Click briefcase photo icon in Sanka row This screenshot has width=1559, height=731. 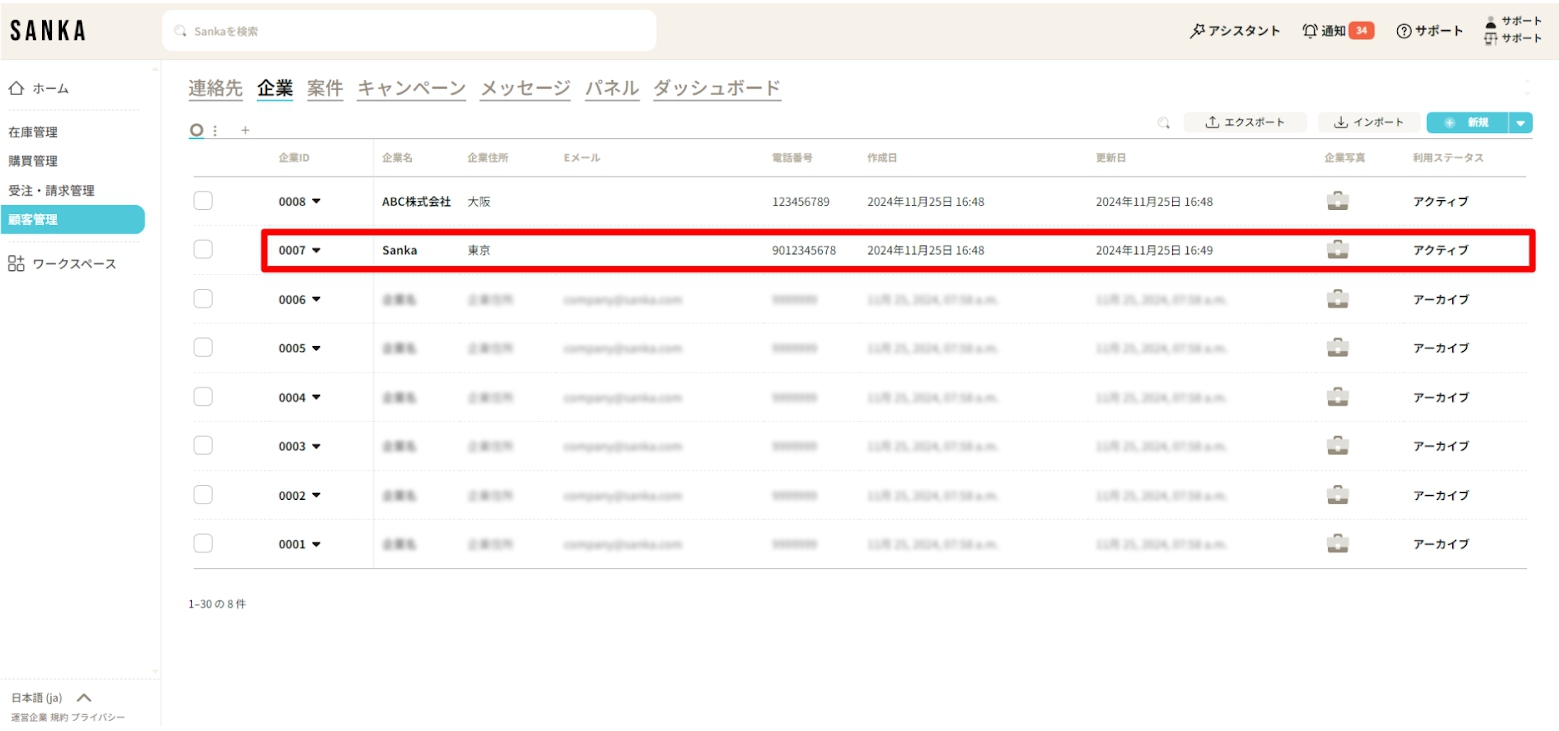pos(1337,250)
